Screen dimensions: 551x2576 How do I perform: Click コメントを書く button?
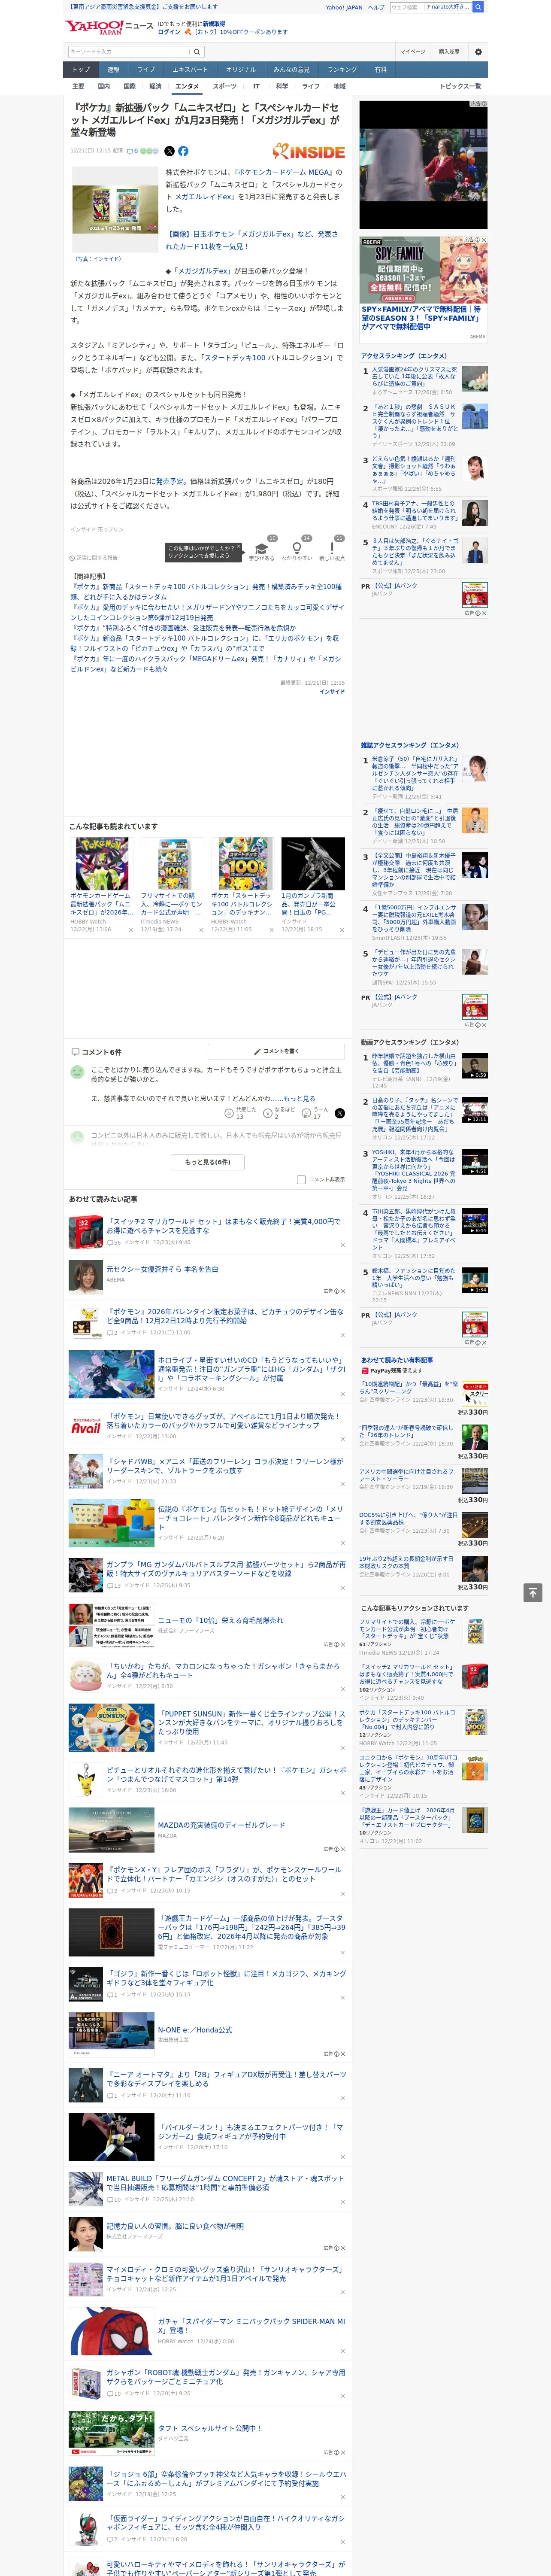point(276,1051)
